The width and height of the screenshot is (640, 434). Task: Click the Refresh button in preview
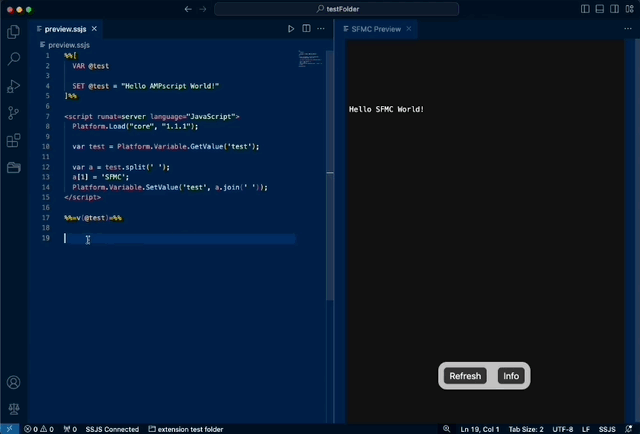(x=465, y=376)
